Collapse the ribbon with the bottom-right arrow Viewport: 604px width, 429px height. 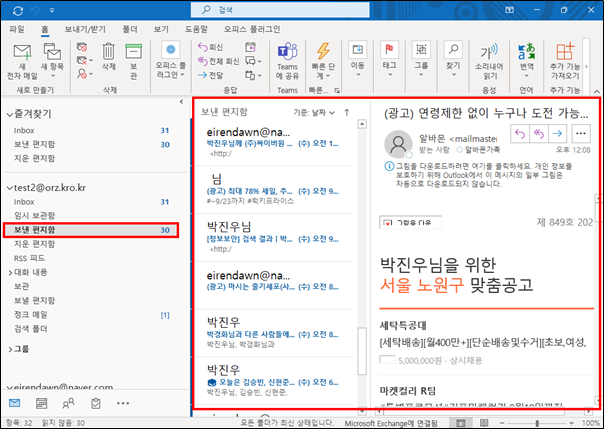(x=597, y=91)
